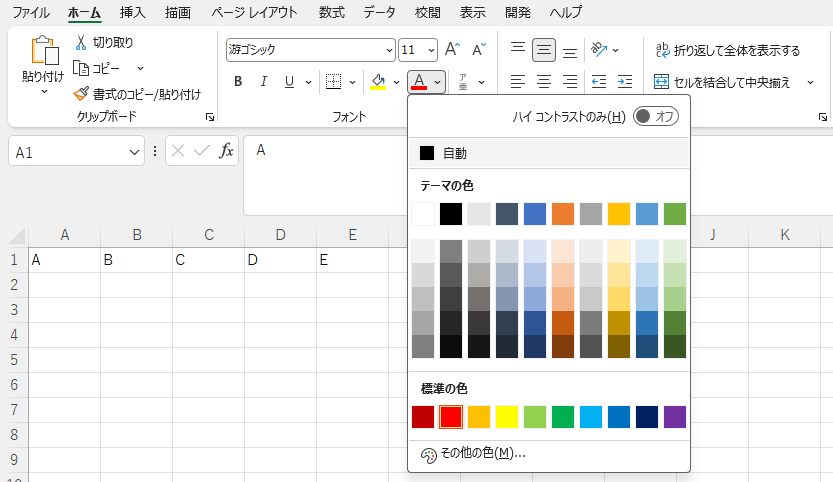Collapse the font color dropdown arrow

(x=437, y=82)
